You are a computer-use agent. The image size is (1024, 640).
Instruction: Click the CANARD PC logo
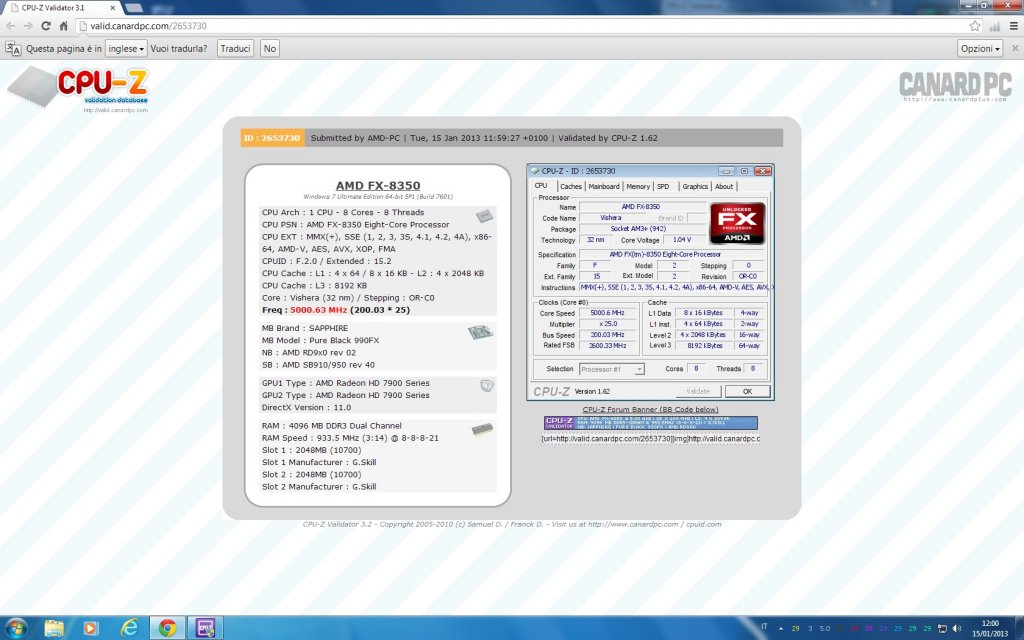[955, 86]
